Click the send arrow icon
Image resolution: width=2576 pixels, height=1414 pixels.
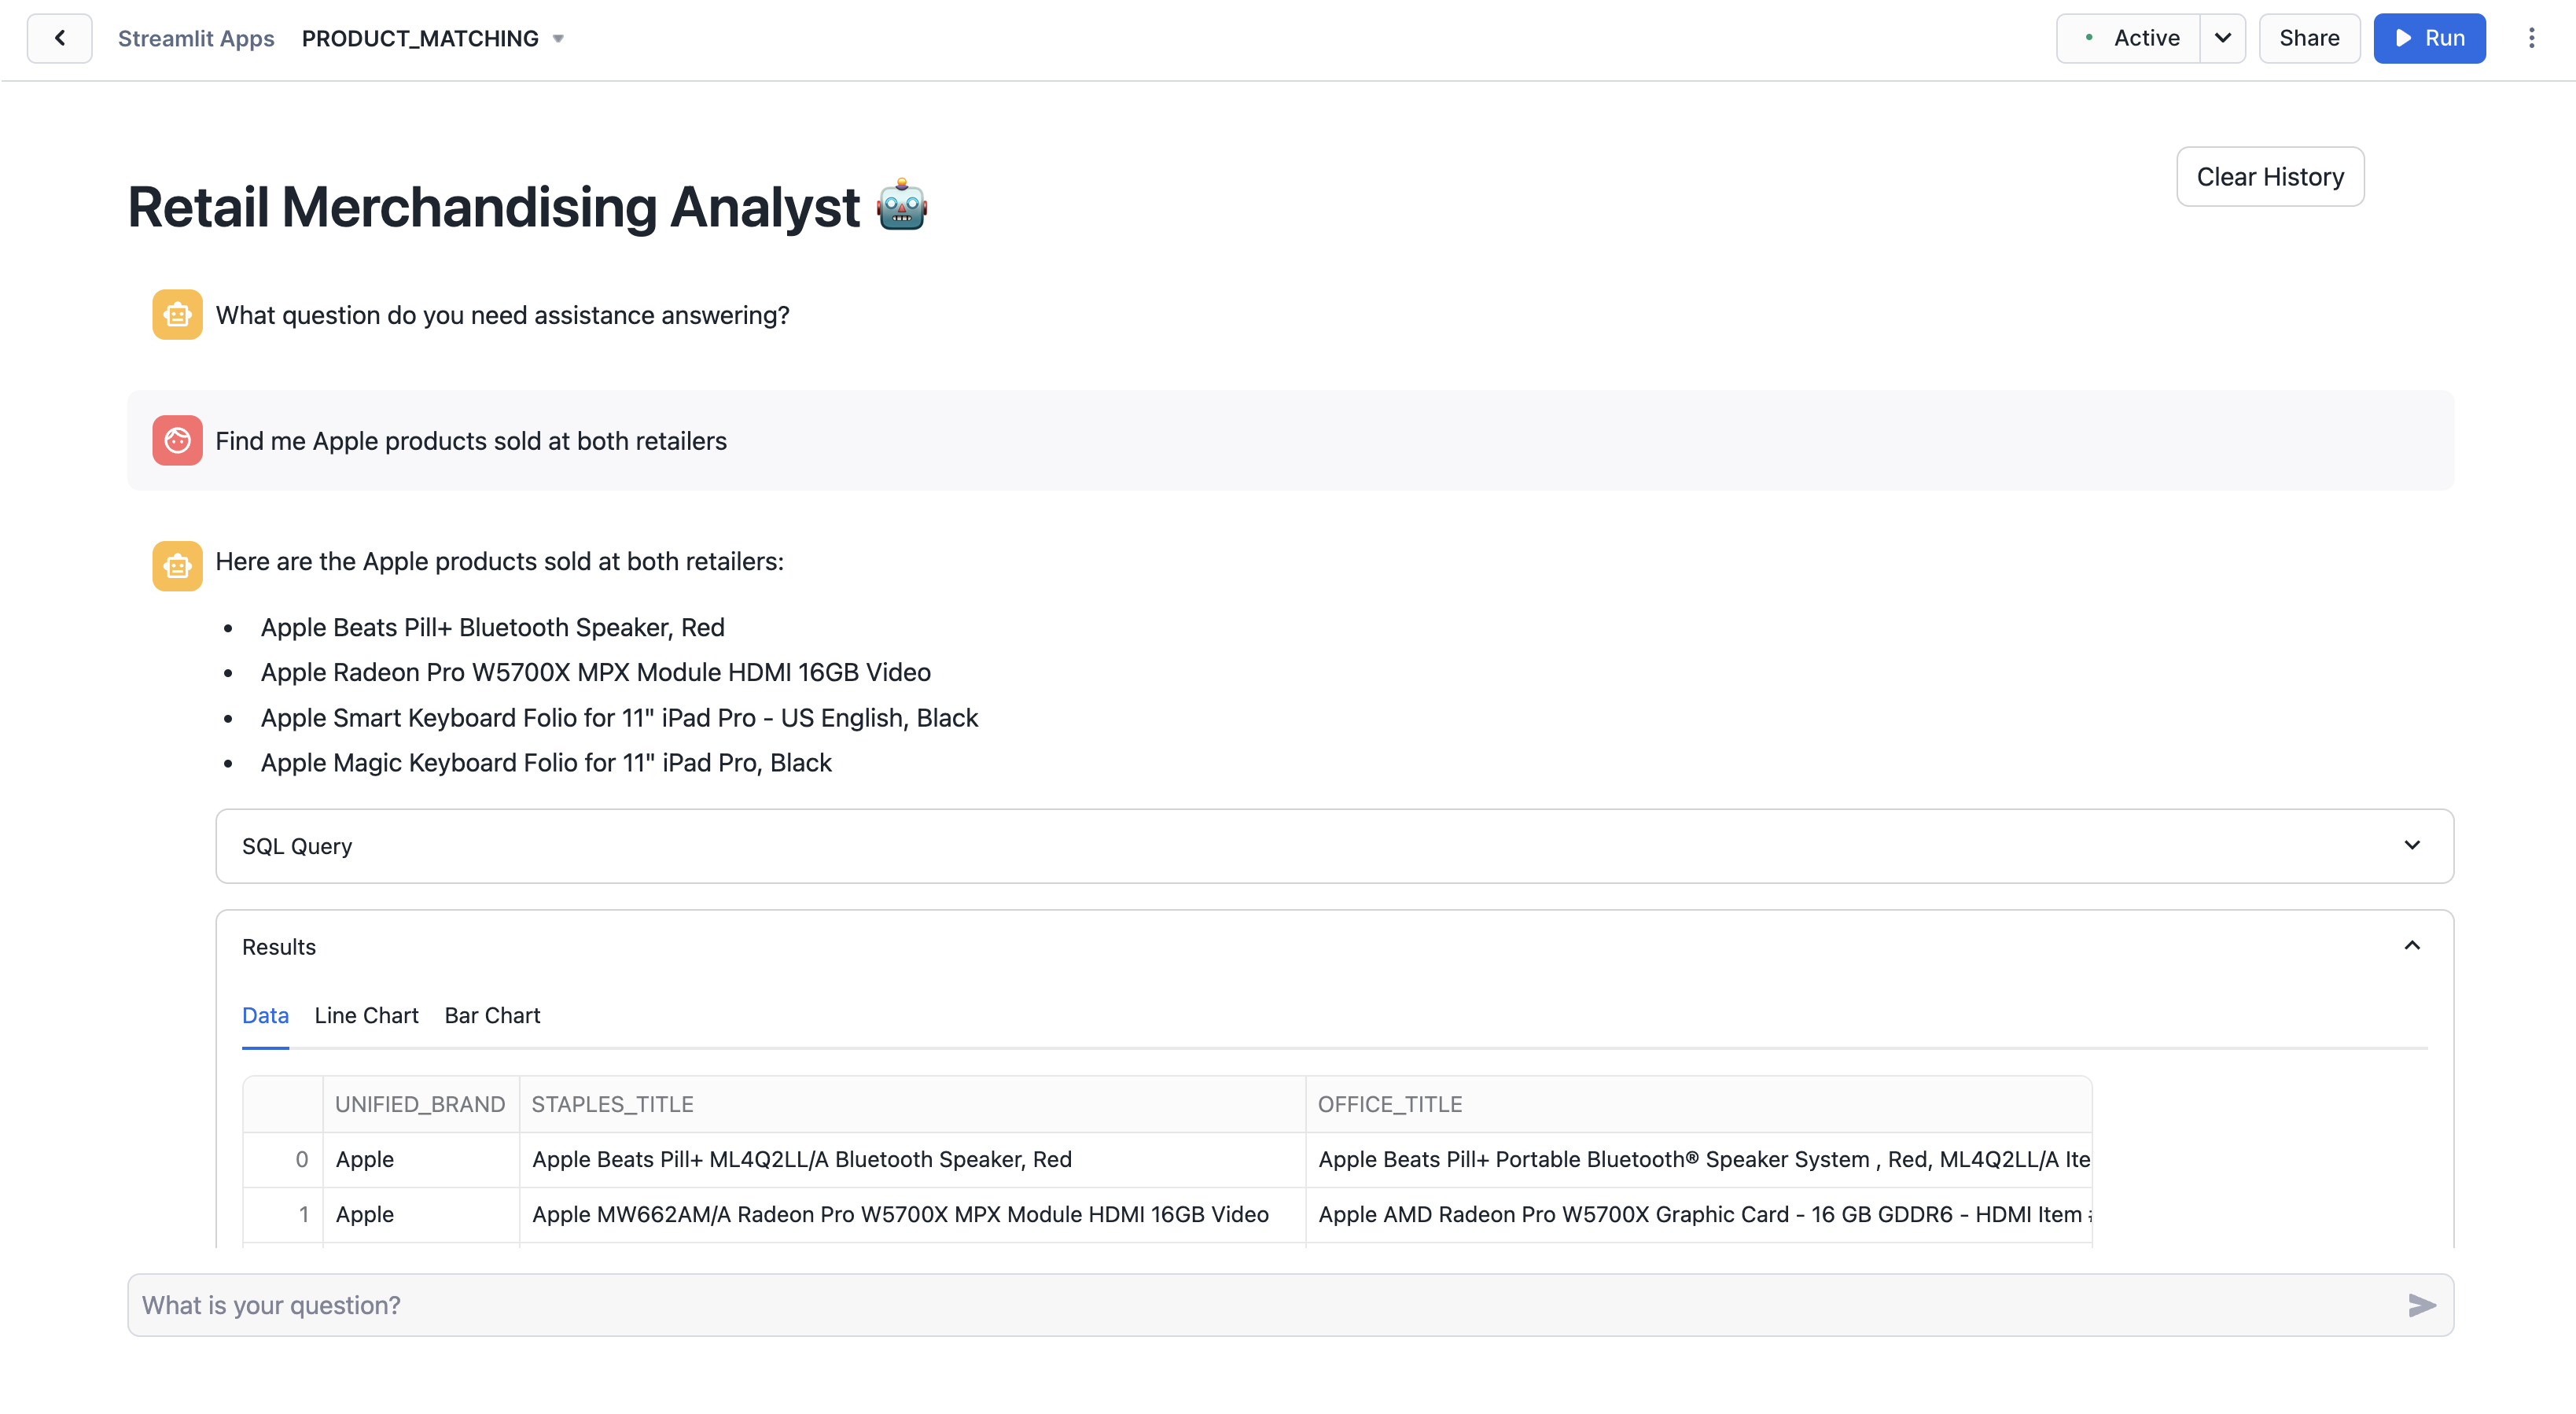pyautogui.click(x=2421, y=1305)
